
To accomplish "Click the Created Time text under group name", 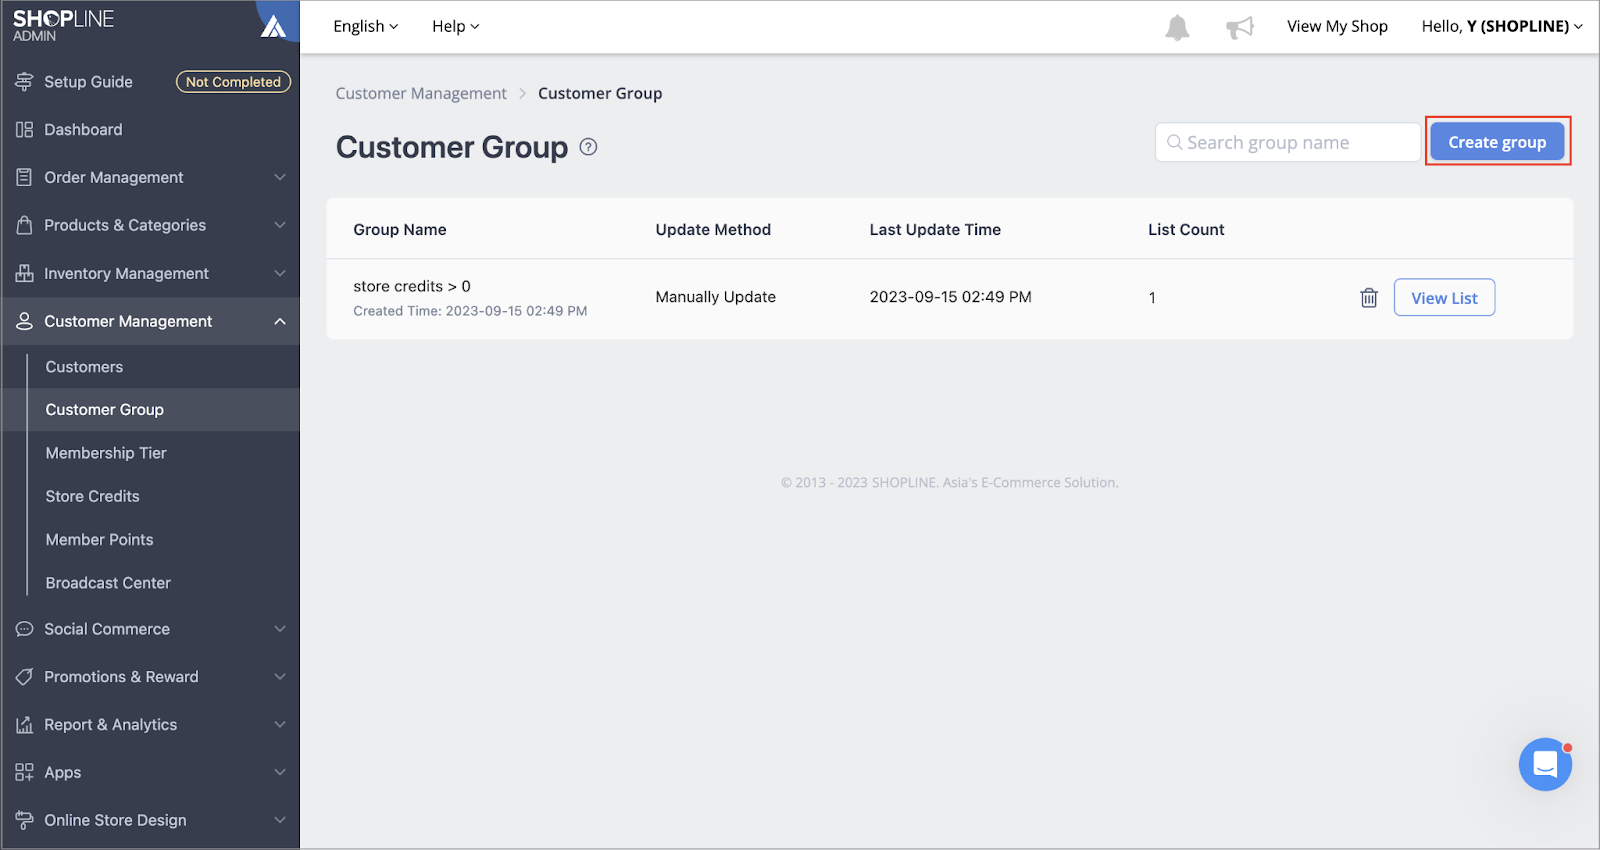I will coord(470,311).
